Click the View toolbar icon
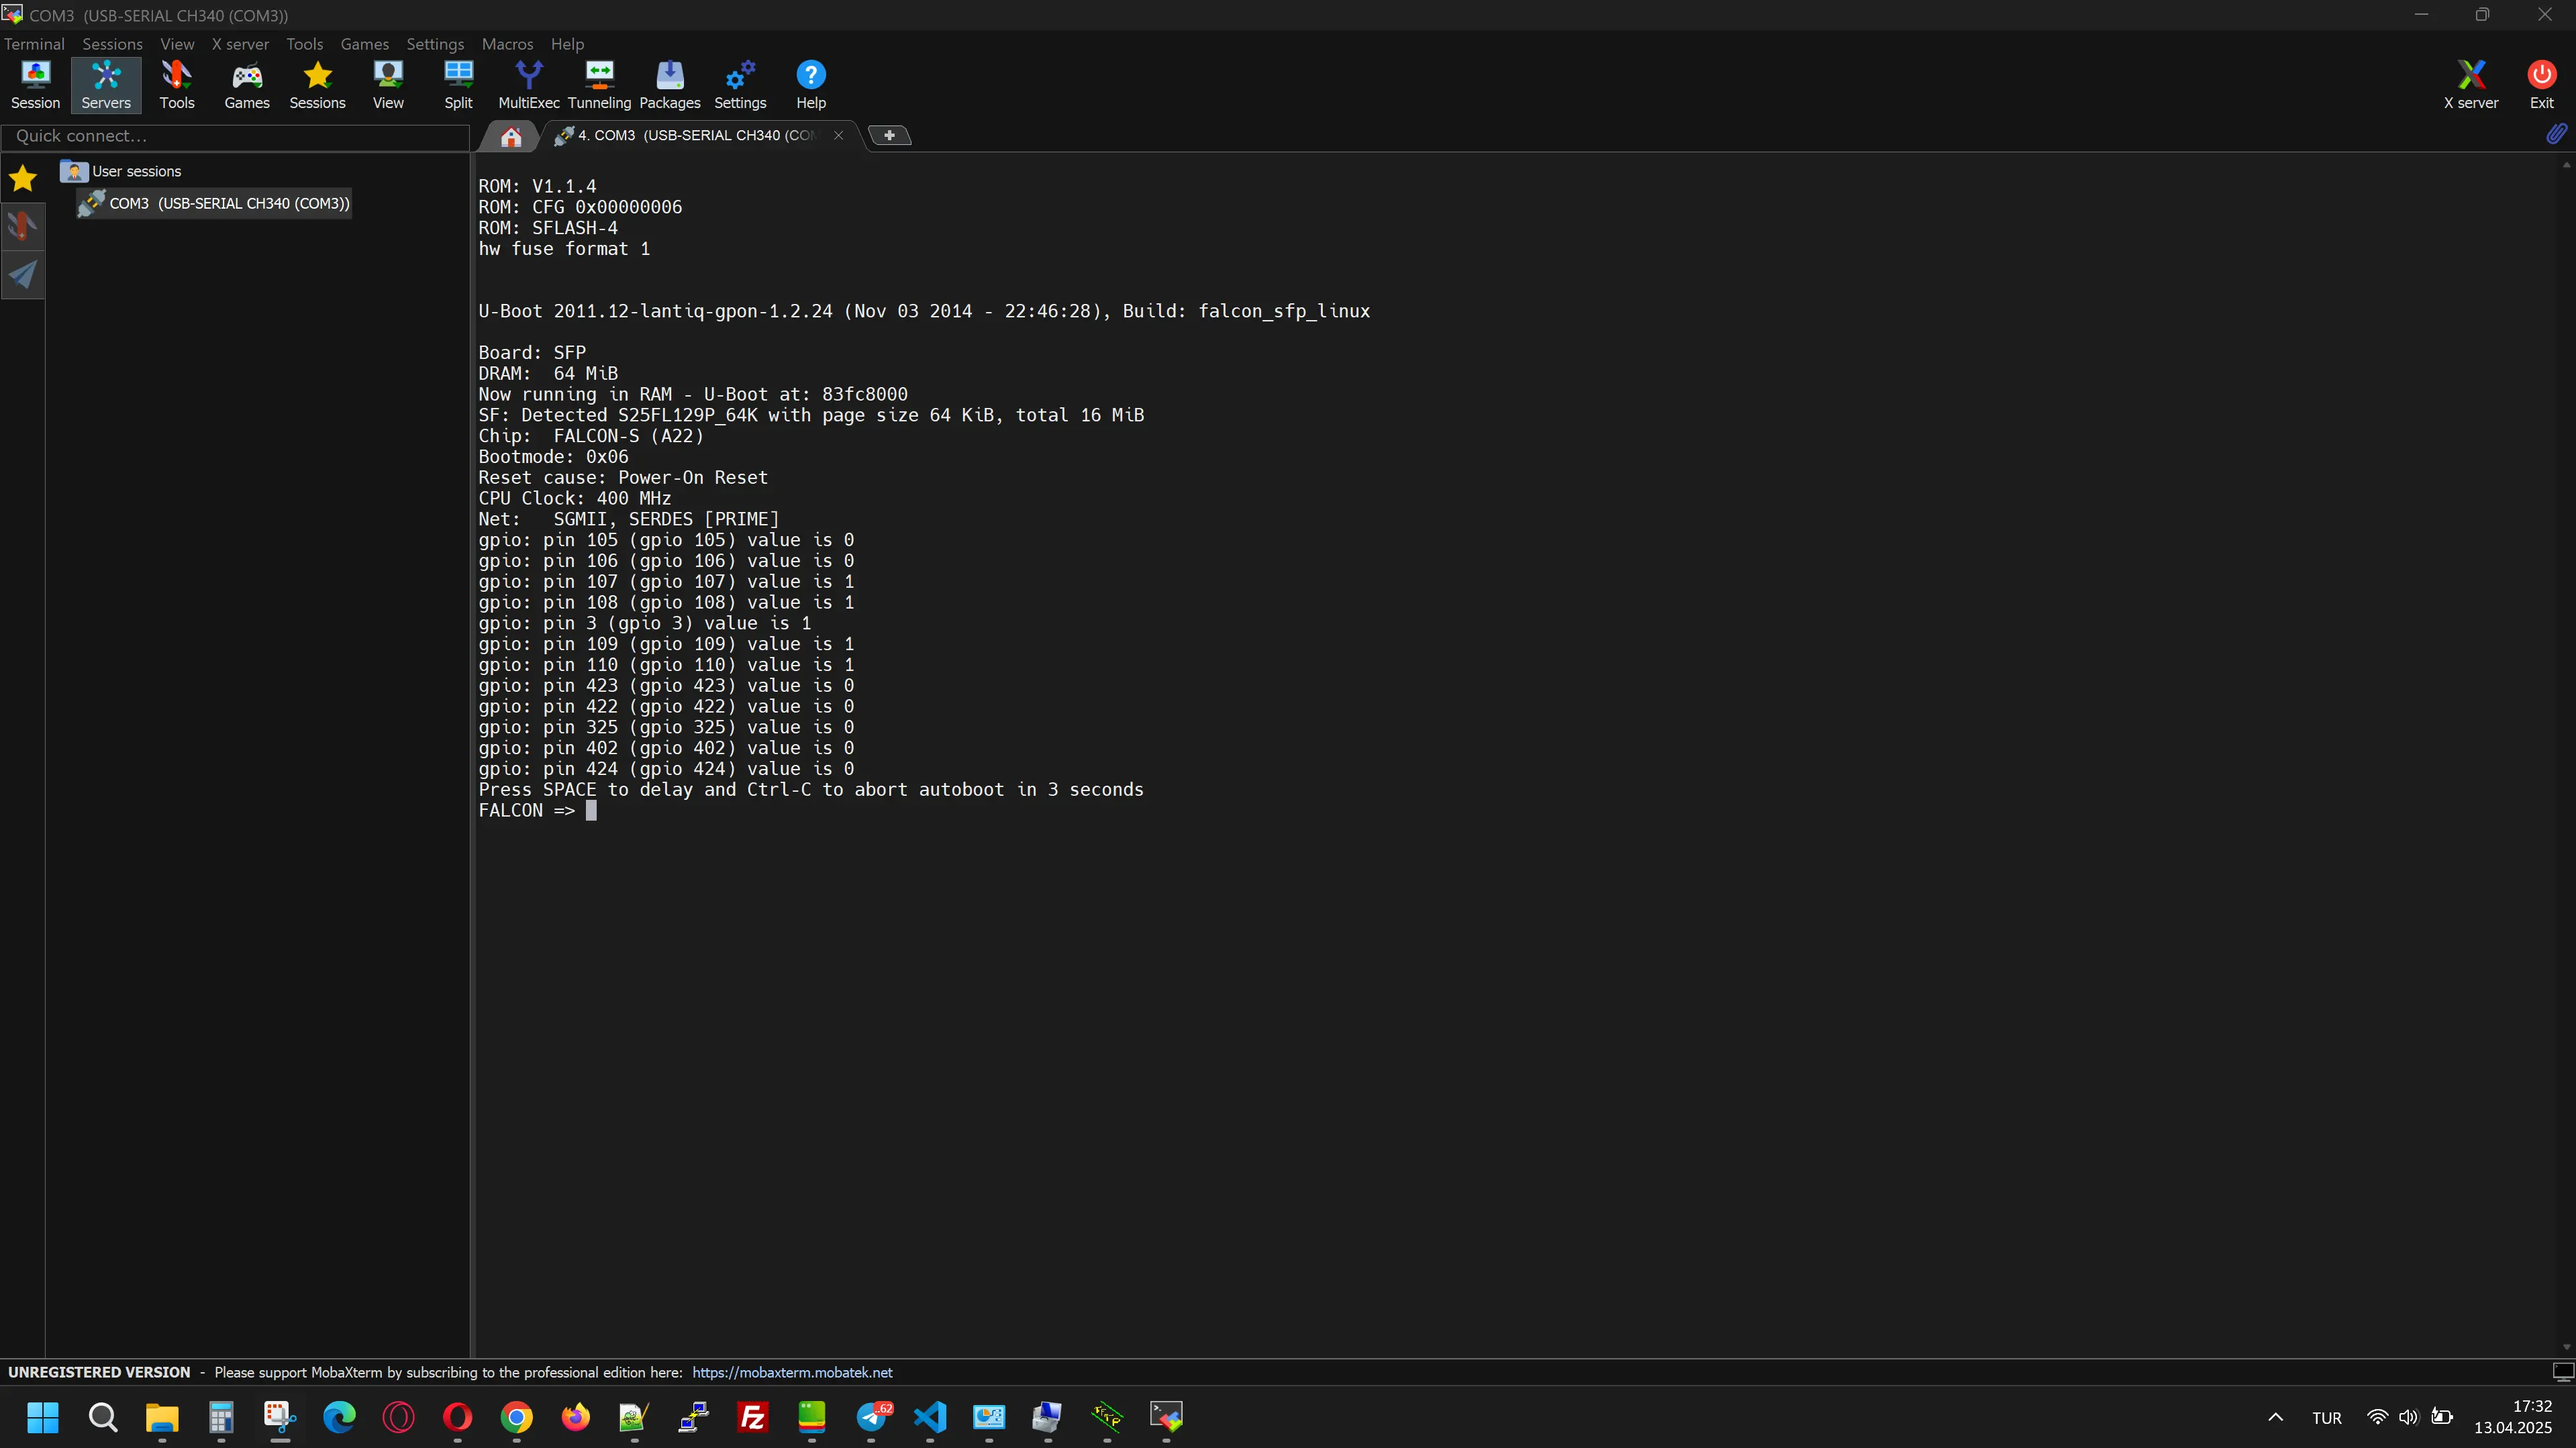 [x=388, y=85]
